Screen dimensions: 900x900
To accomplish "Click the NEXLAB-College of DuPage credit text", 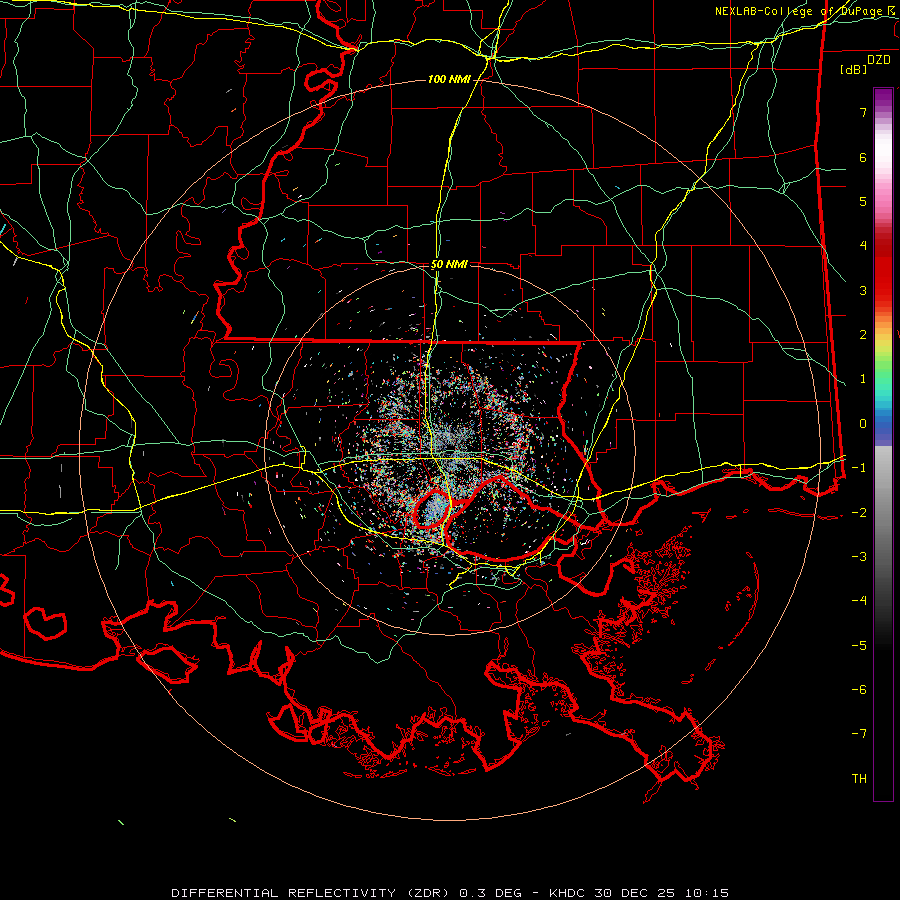I will (x=806, y=11).
